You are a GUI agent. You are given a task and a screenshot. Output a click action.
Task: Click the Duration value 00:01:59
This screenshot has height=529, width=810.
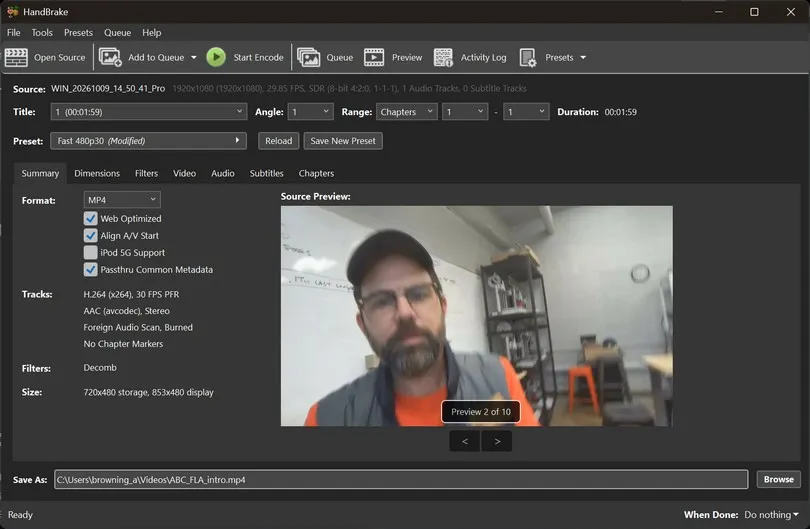point(620,112)
